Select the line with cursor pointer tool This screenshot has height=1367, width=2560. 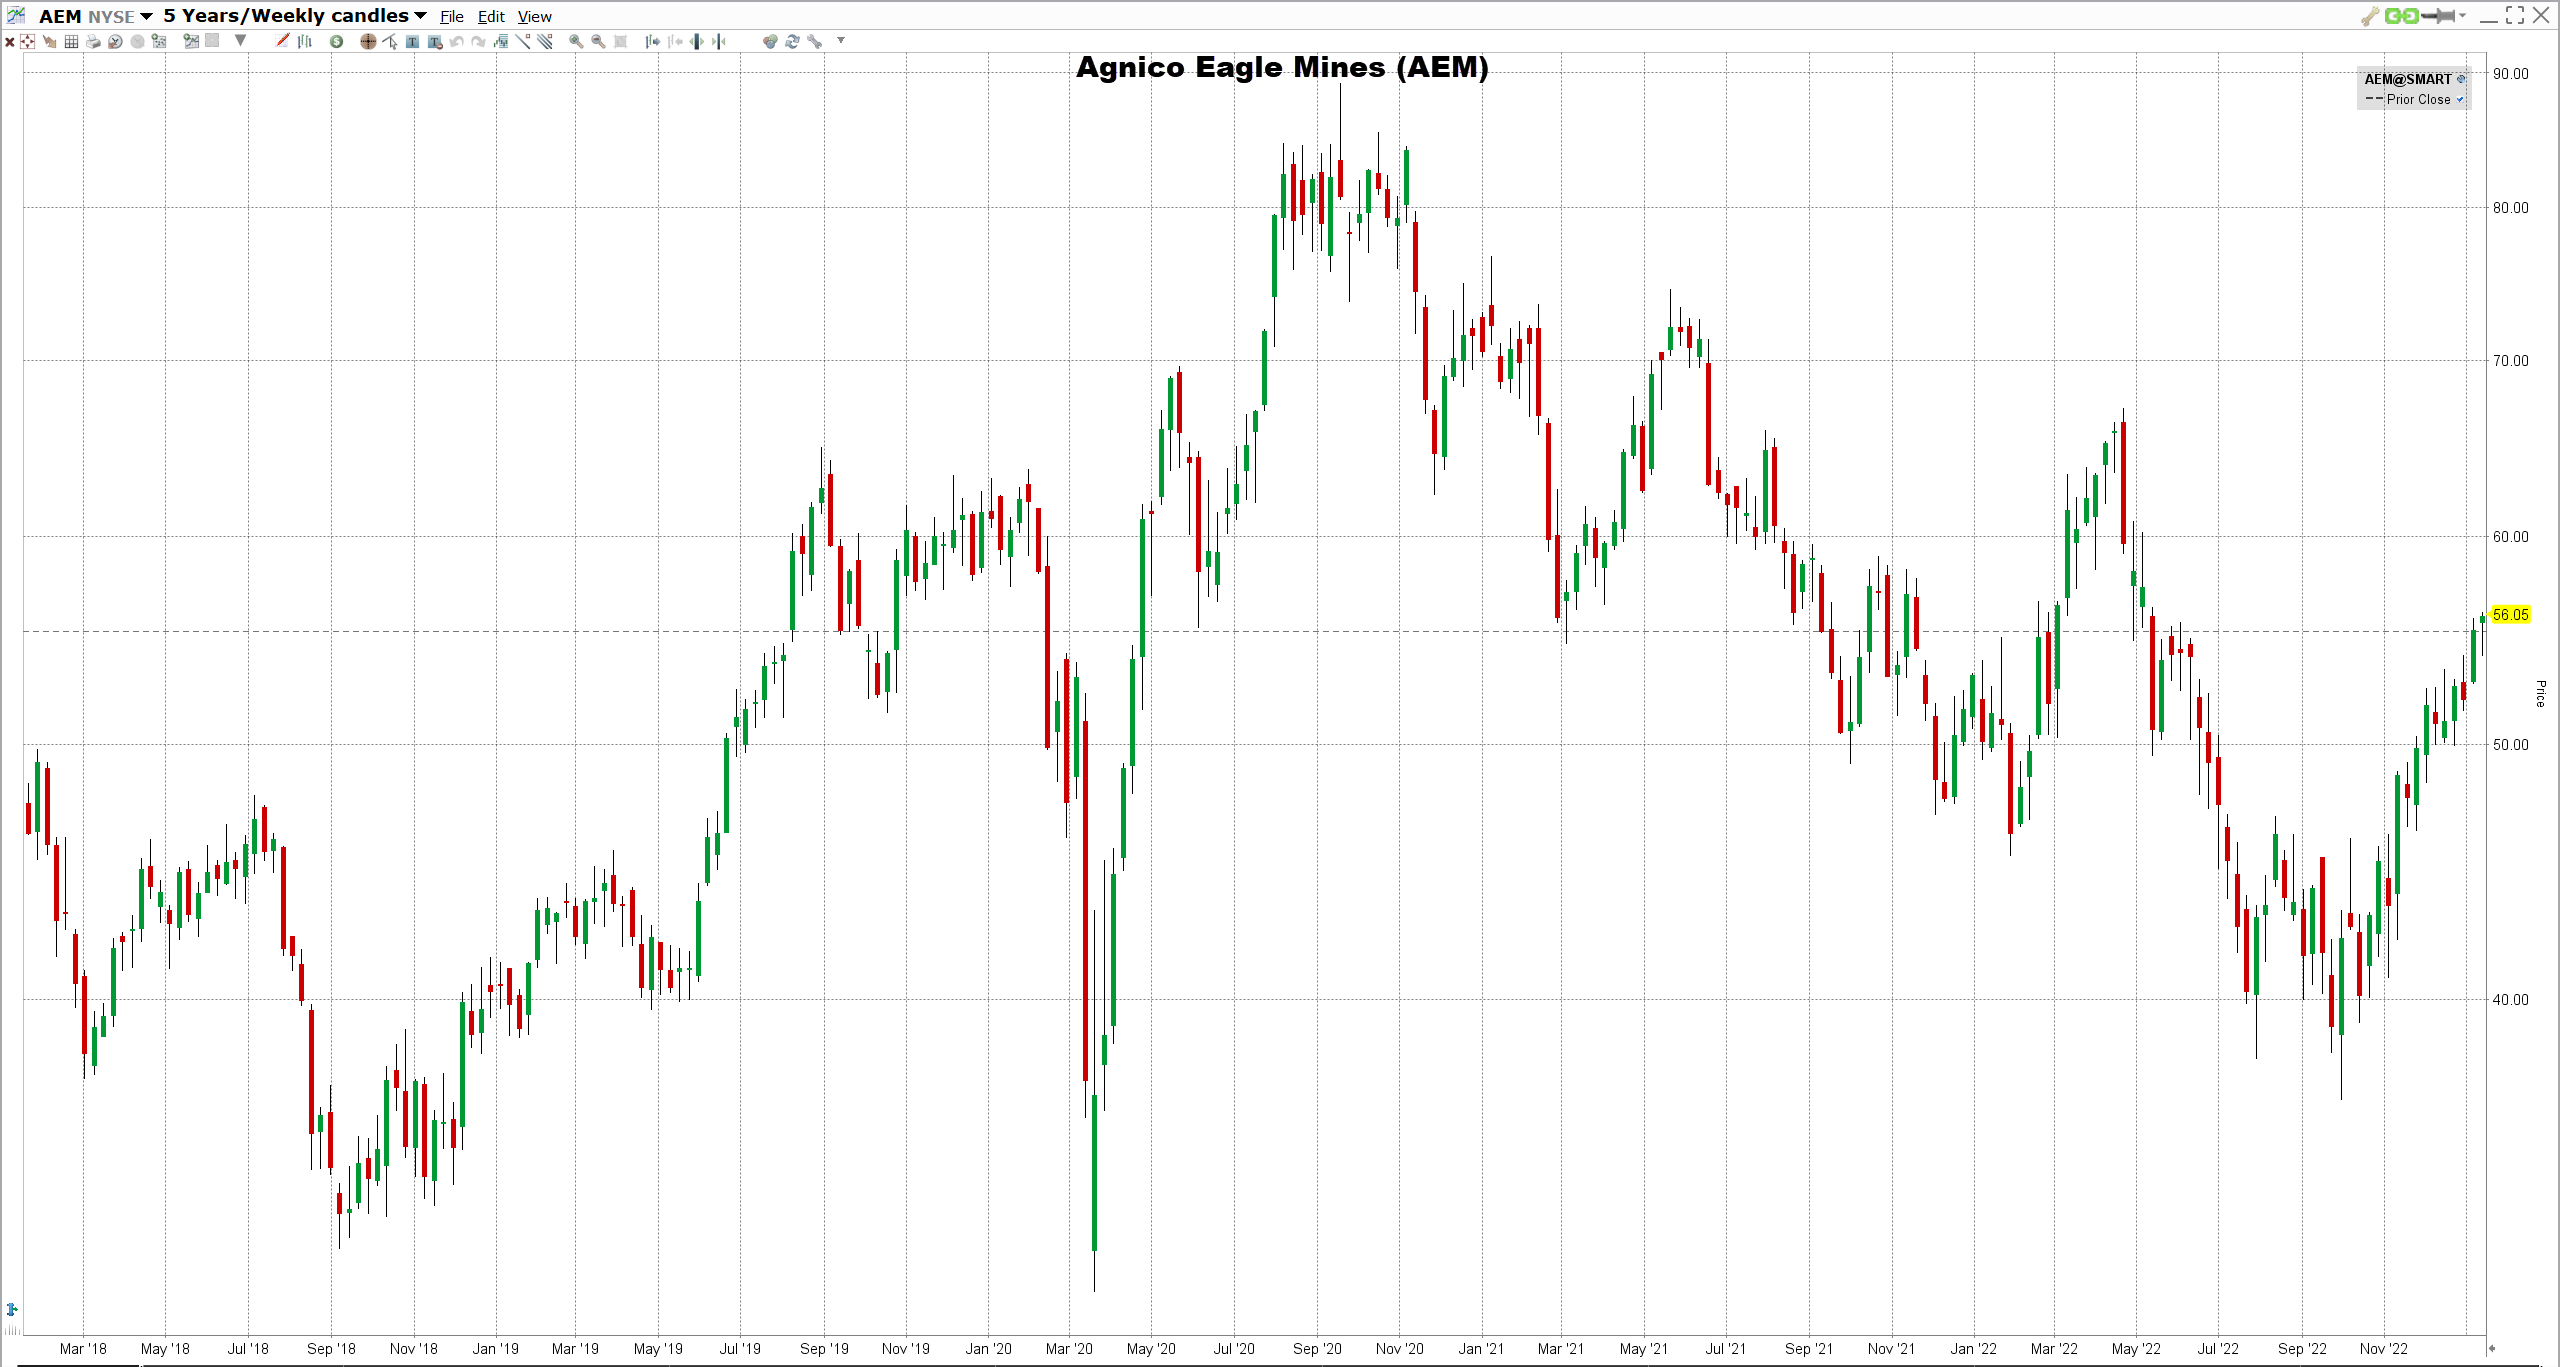[x=390, y=41]
